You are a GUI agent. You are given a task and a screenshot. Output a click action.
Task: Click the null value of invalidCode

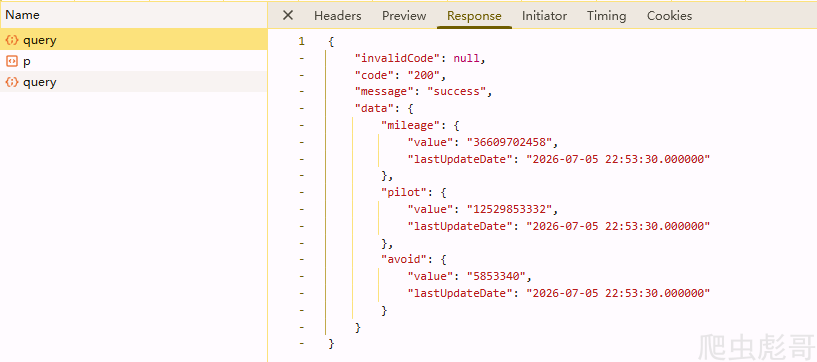click(x=466, y=58)
